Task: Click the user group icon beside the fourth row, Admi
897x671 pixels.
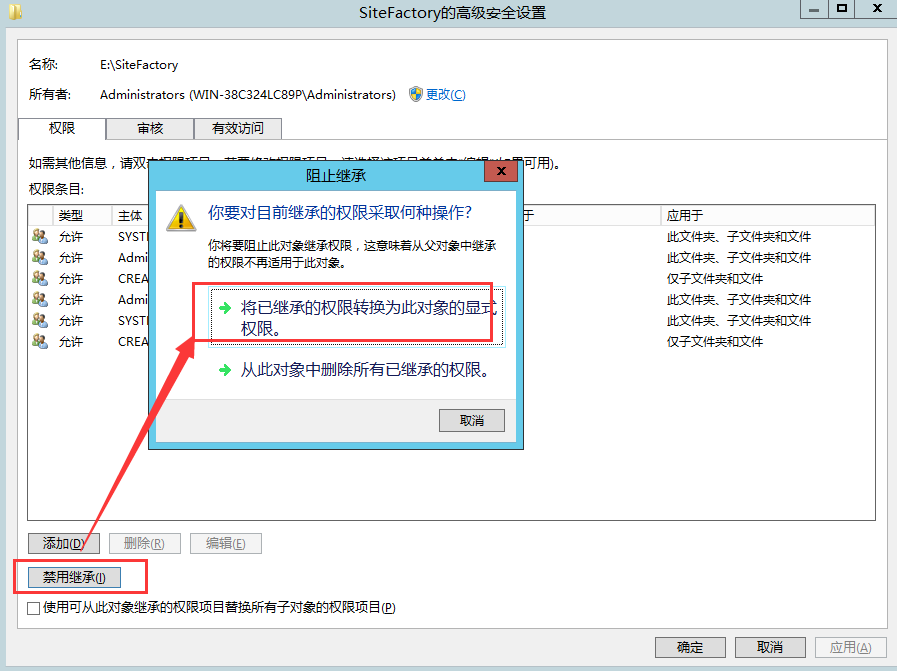Action: coord(40,299)
